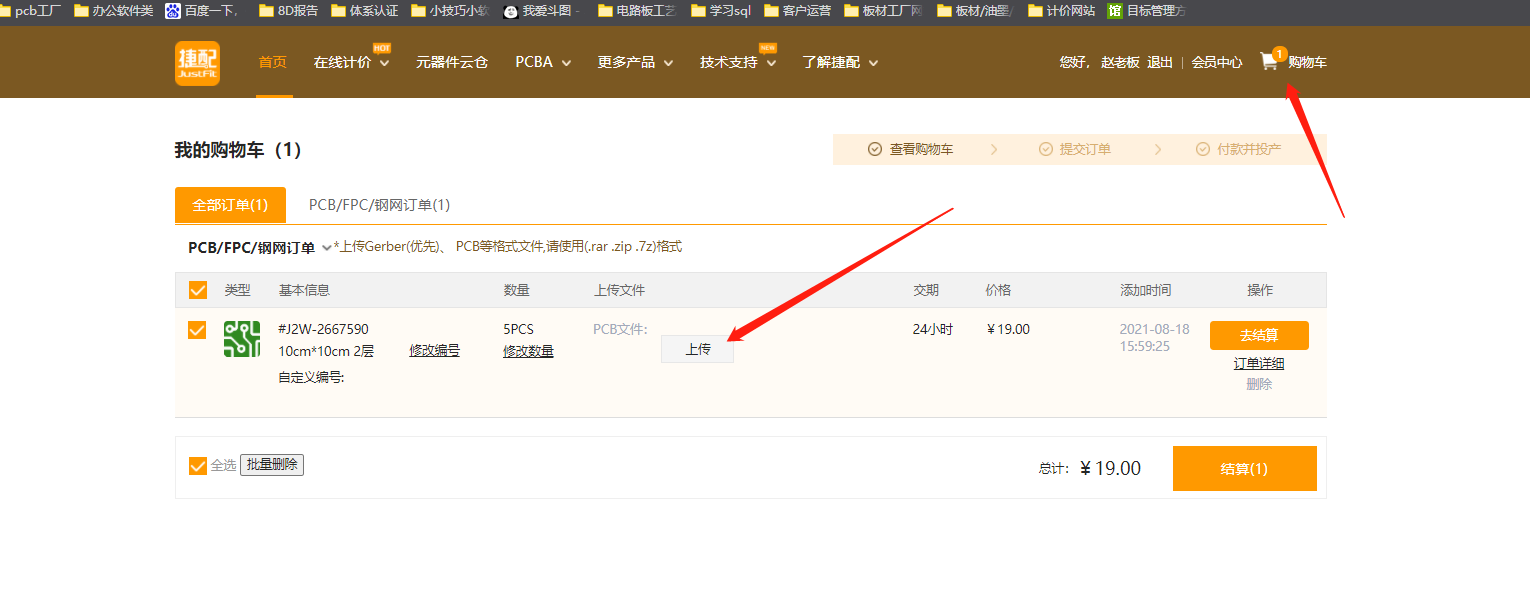This screenshot has height=595, width=1530.
Task: Open the 修改数量 link
Action: (528, 350)
